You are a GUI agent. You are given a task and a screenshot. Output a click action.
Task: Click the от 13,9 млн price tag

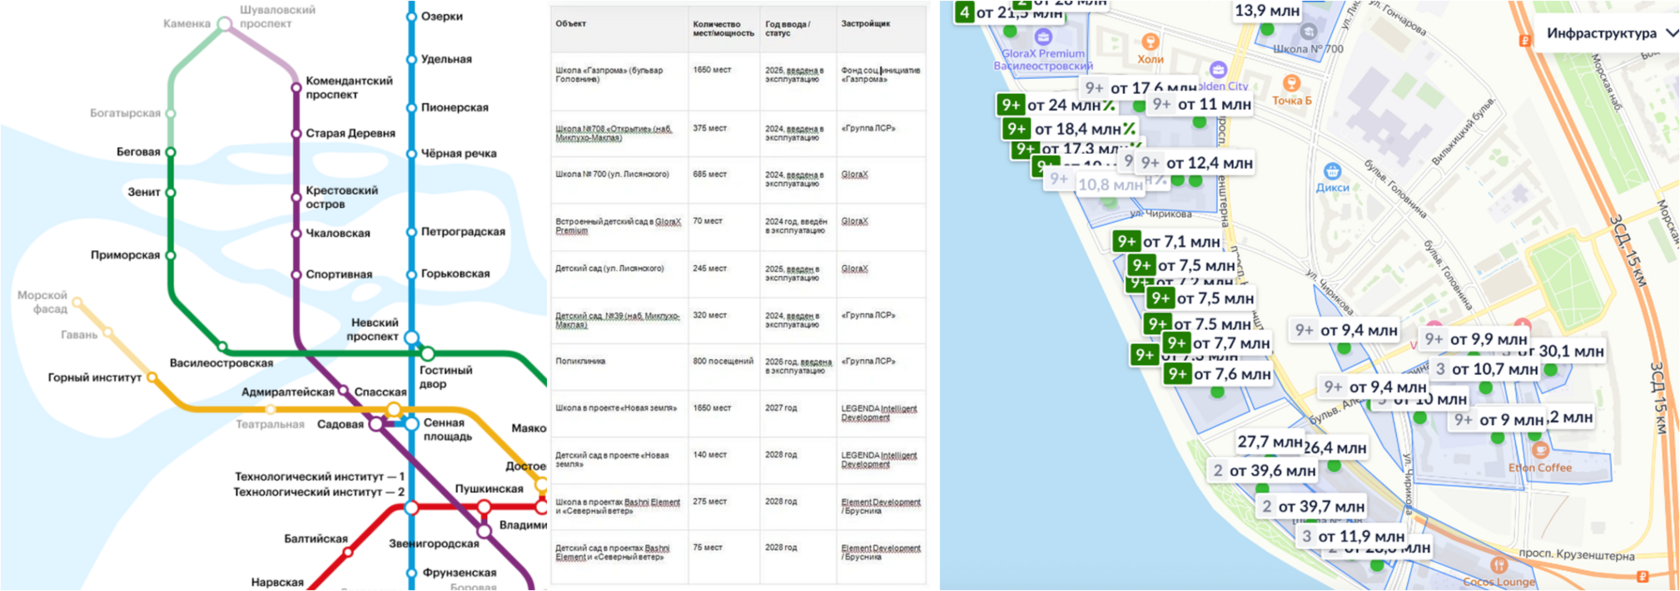click(1267, 11)
